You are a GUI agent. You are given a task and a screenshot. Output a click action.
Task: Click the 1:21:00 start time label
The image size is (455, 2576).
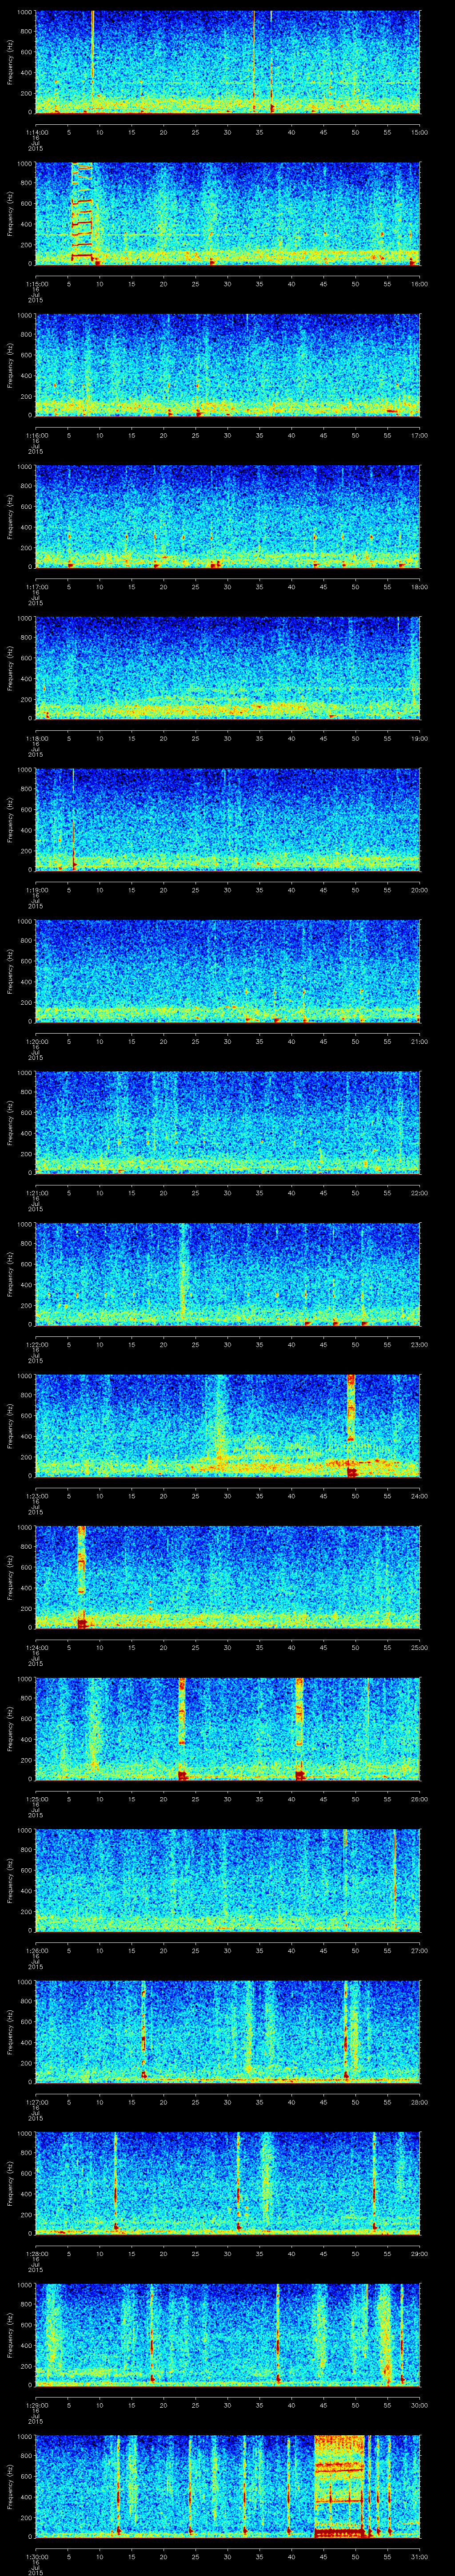tap(36, 1192)
